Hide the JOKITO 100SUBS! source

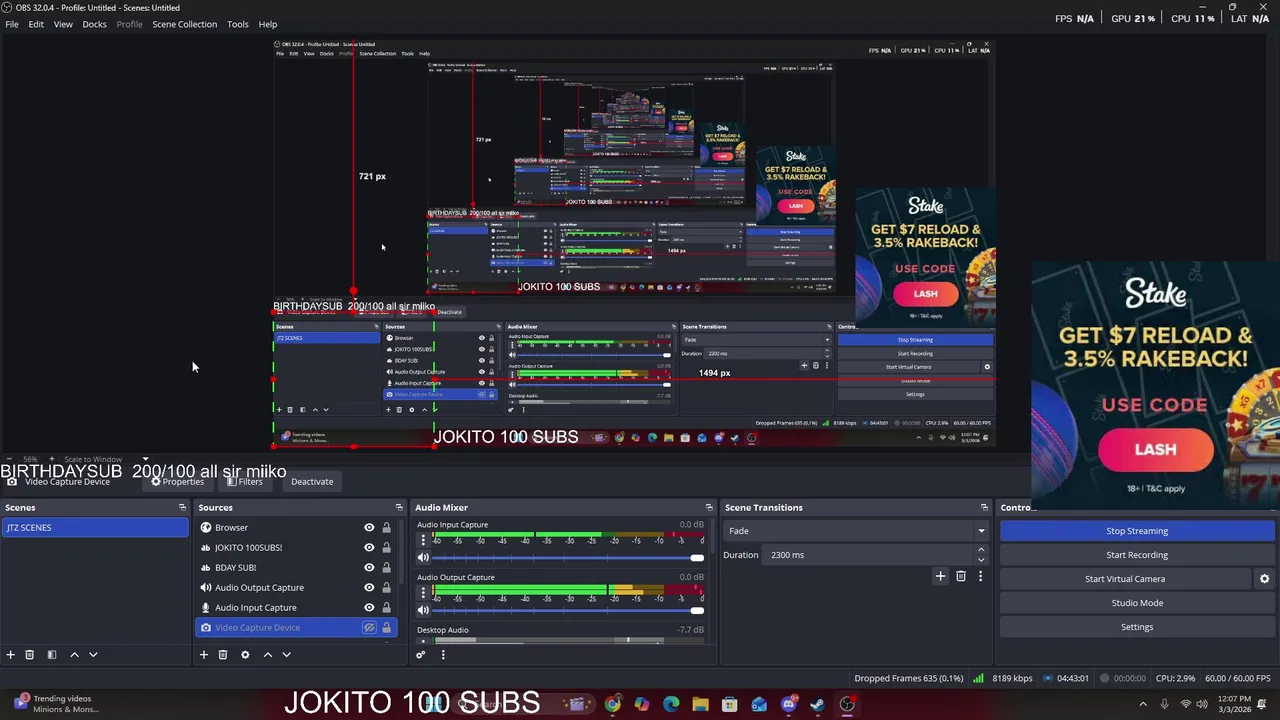coord(369,548)
